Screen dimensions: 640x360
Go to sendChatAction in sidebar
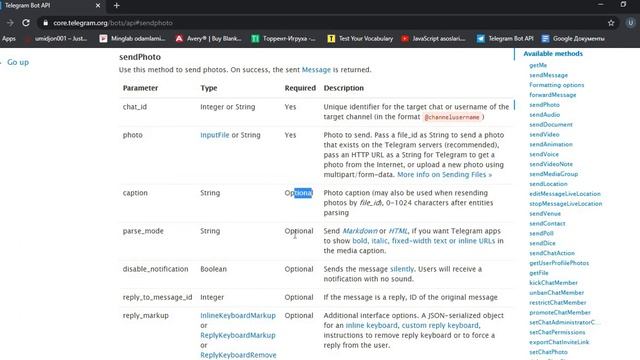(x=552, y=253)
